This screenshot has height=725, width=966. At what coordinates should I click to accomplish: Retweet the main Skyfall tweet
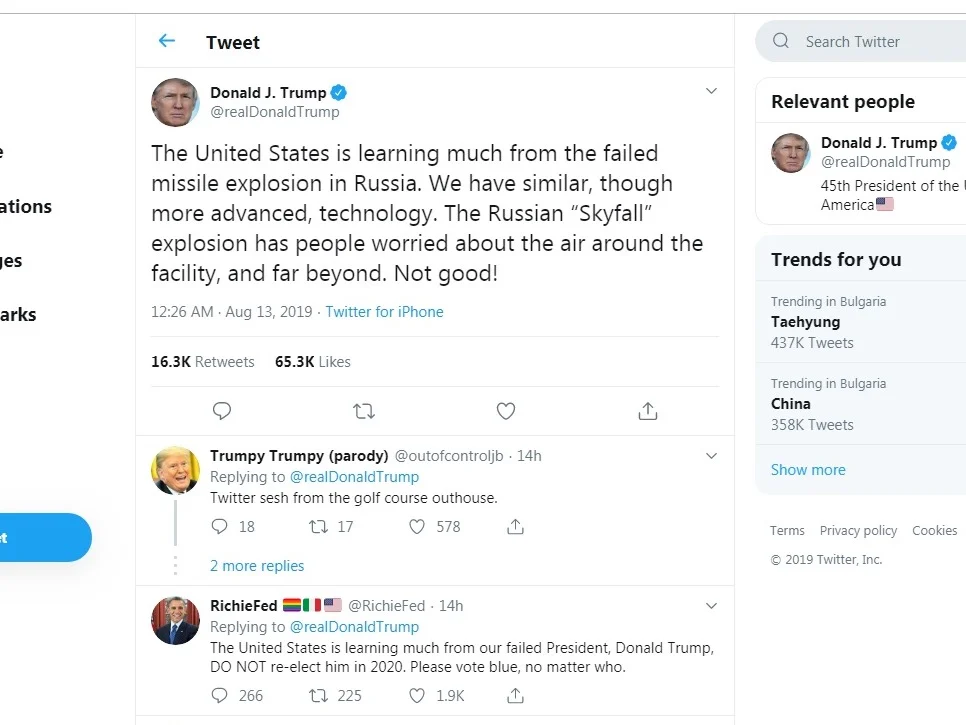tap(364, 411)
